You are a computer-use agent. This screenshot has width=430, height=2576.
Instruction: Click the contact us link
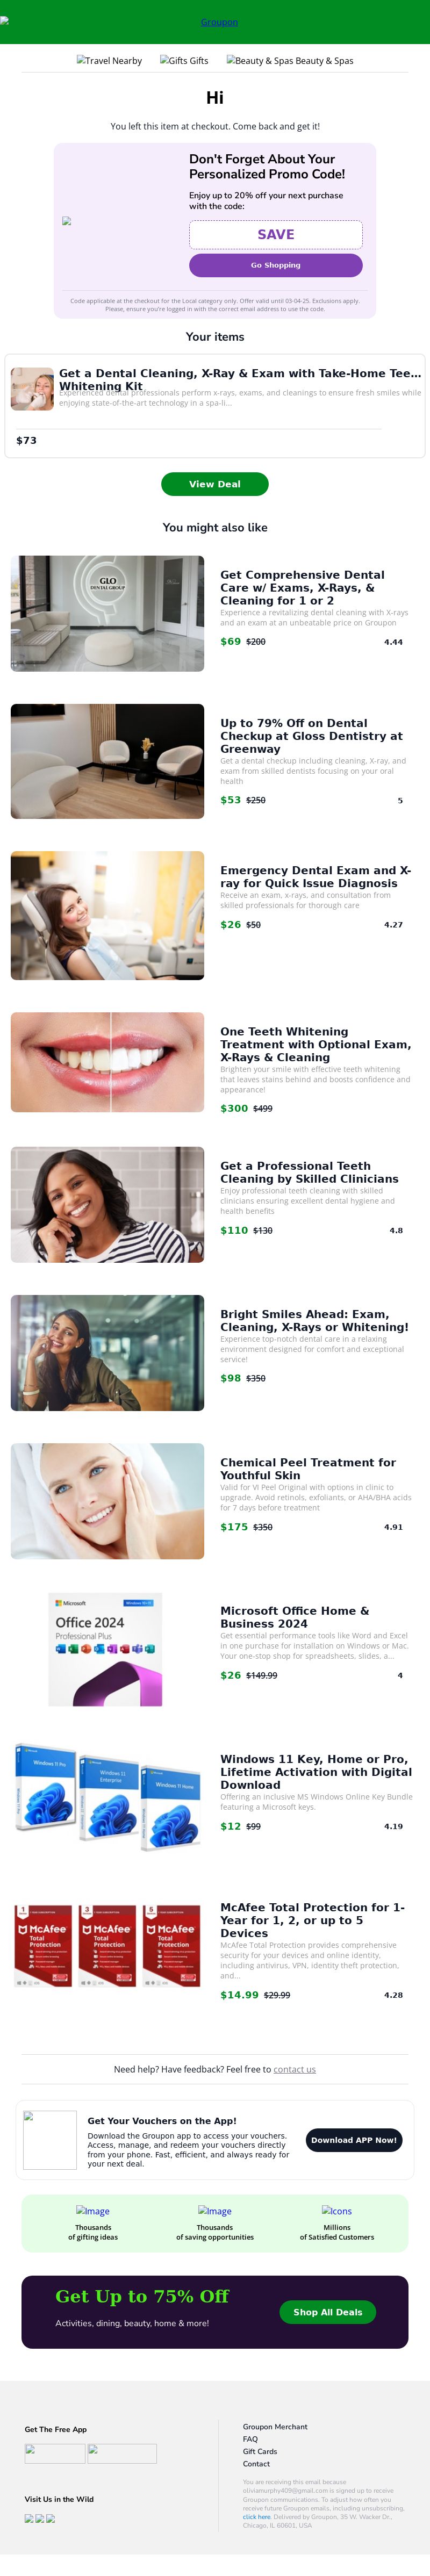[x=294, y=2069]
